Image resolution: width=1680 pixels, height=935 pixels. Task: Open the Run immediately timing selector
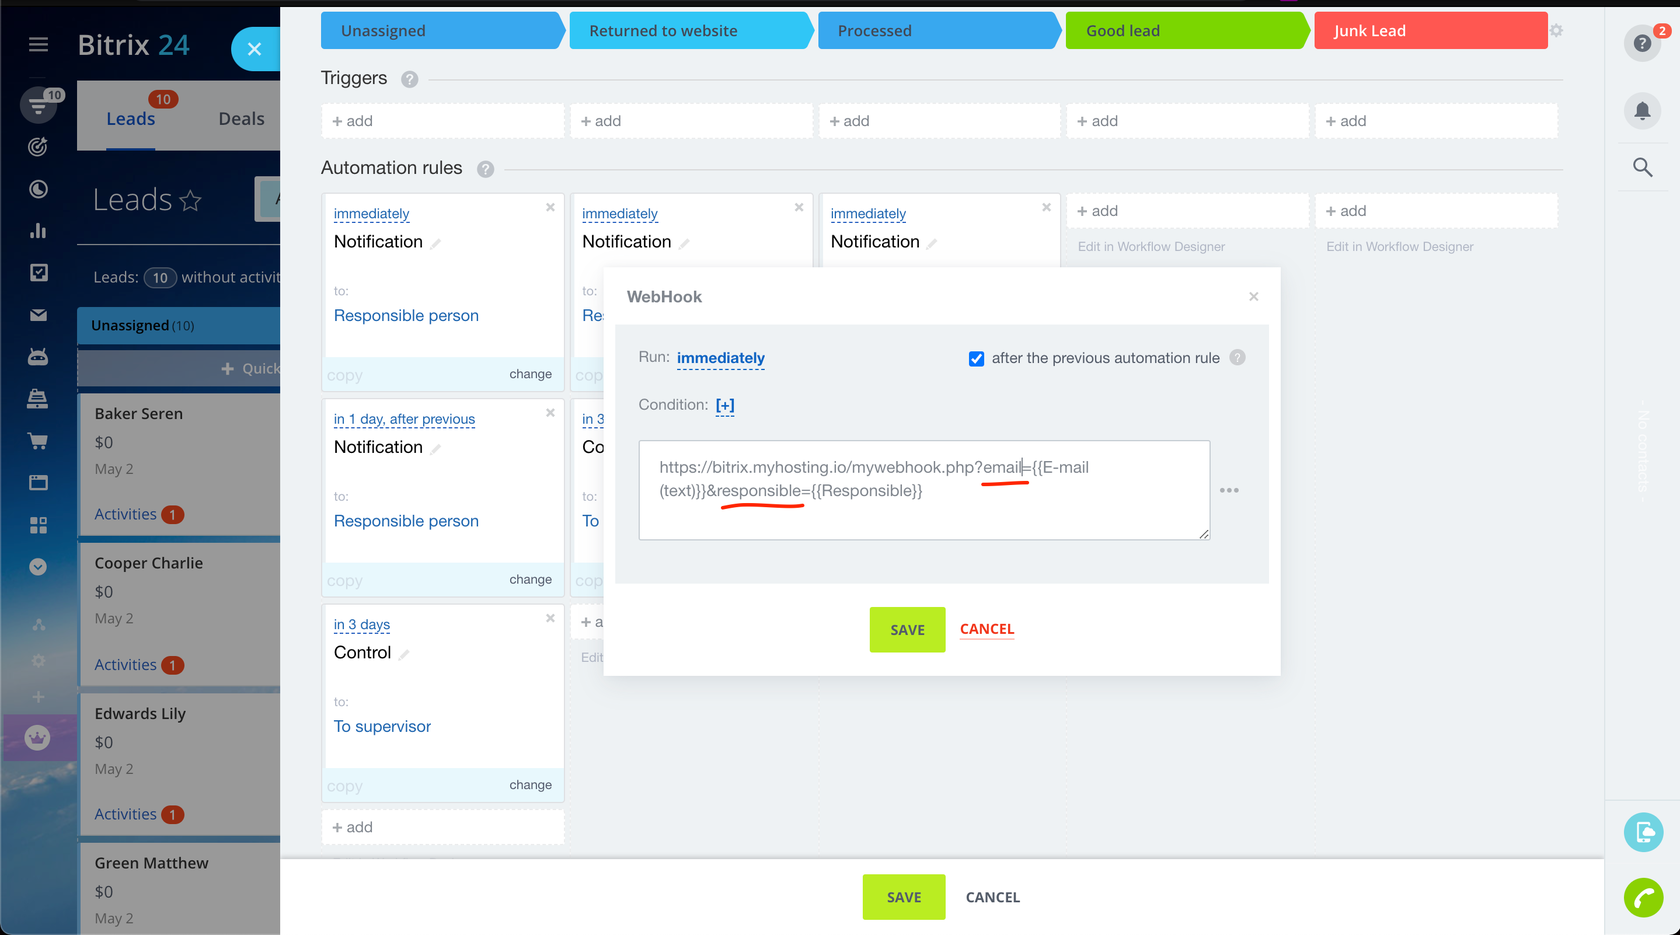click(x=720, y=358)
